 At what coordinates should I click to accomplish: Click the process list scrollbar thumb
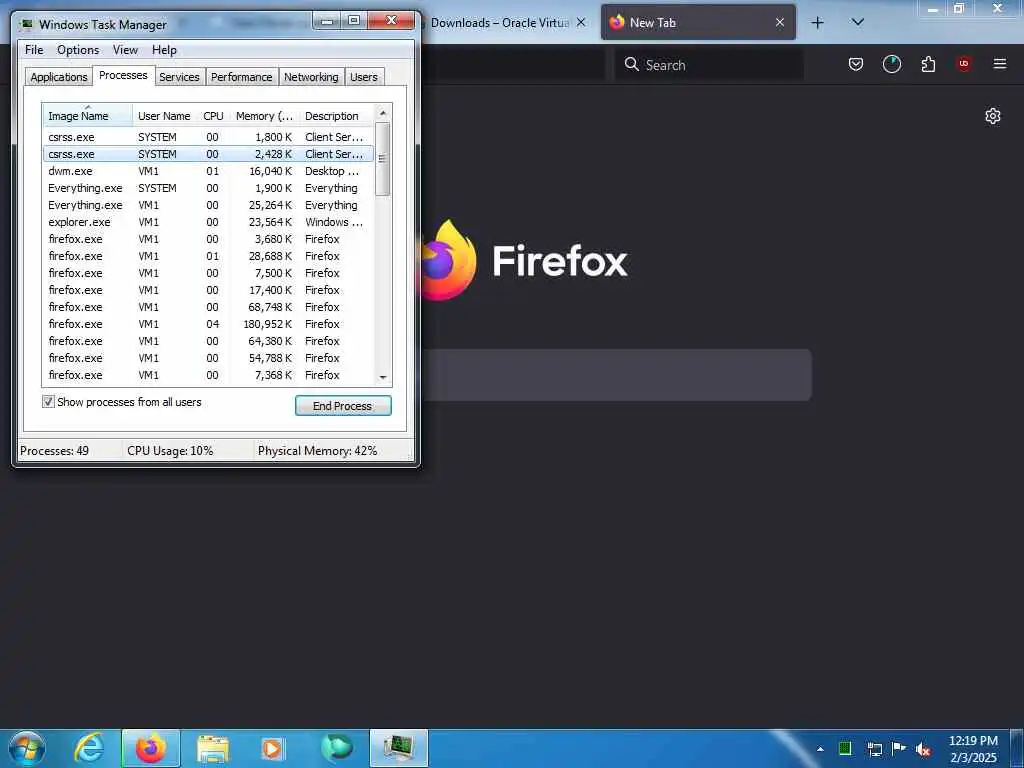pyautogui.click(x=383, y=159)
